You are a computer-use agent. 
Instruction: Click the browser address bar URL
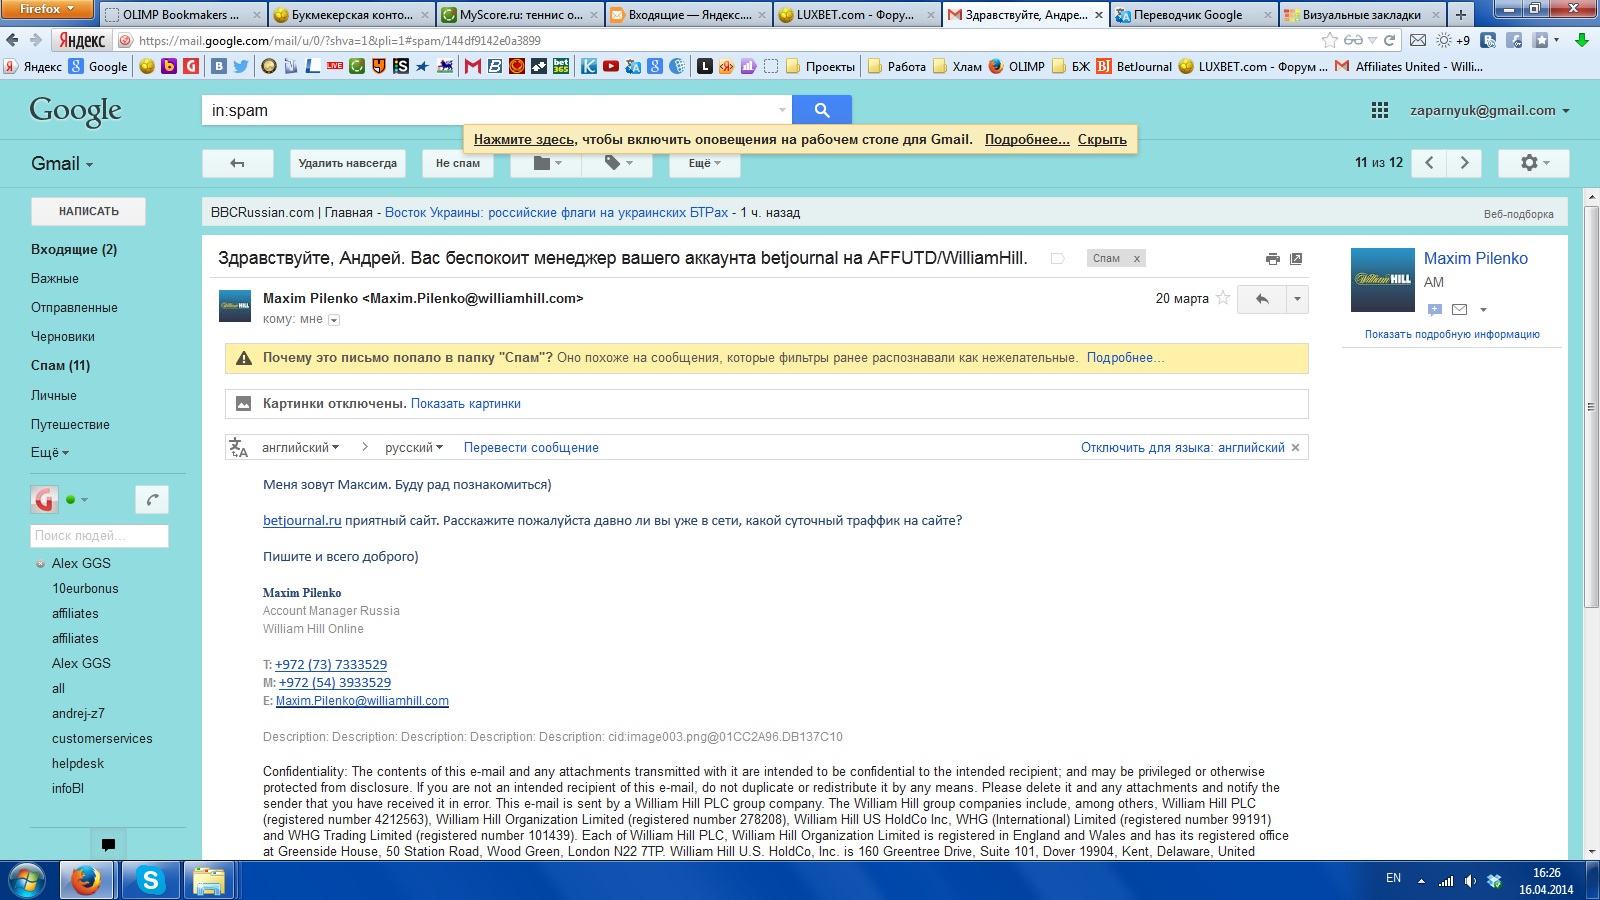(x=339, y=41)
